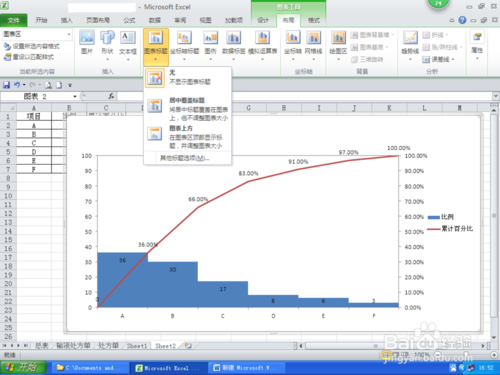Click 重设以匹配样式 reset to match style
The width and height of the screenshot is (500, 375).
coord(29,57)
